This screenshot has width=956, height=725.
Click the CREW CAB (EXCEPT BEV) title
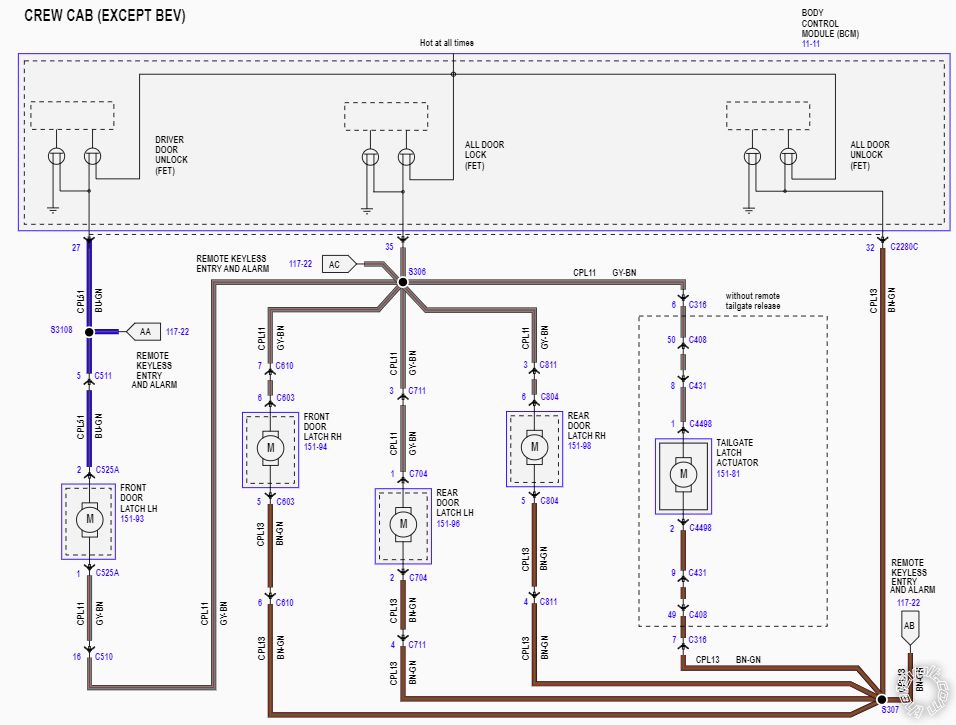click(x=105, y=15)
